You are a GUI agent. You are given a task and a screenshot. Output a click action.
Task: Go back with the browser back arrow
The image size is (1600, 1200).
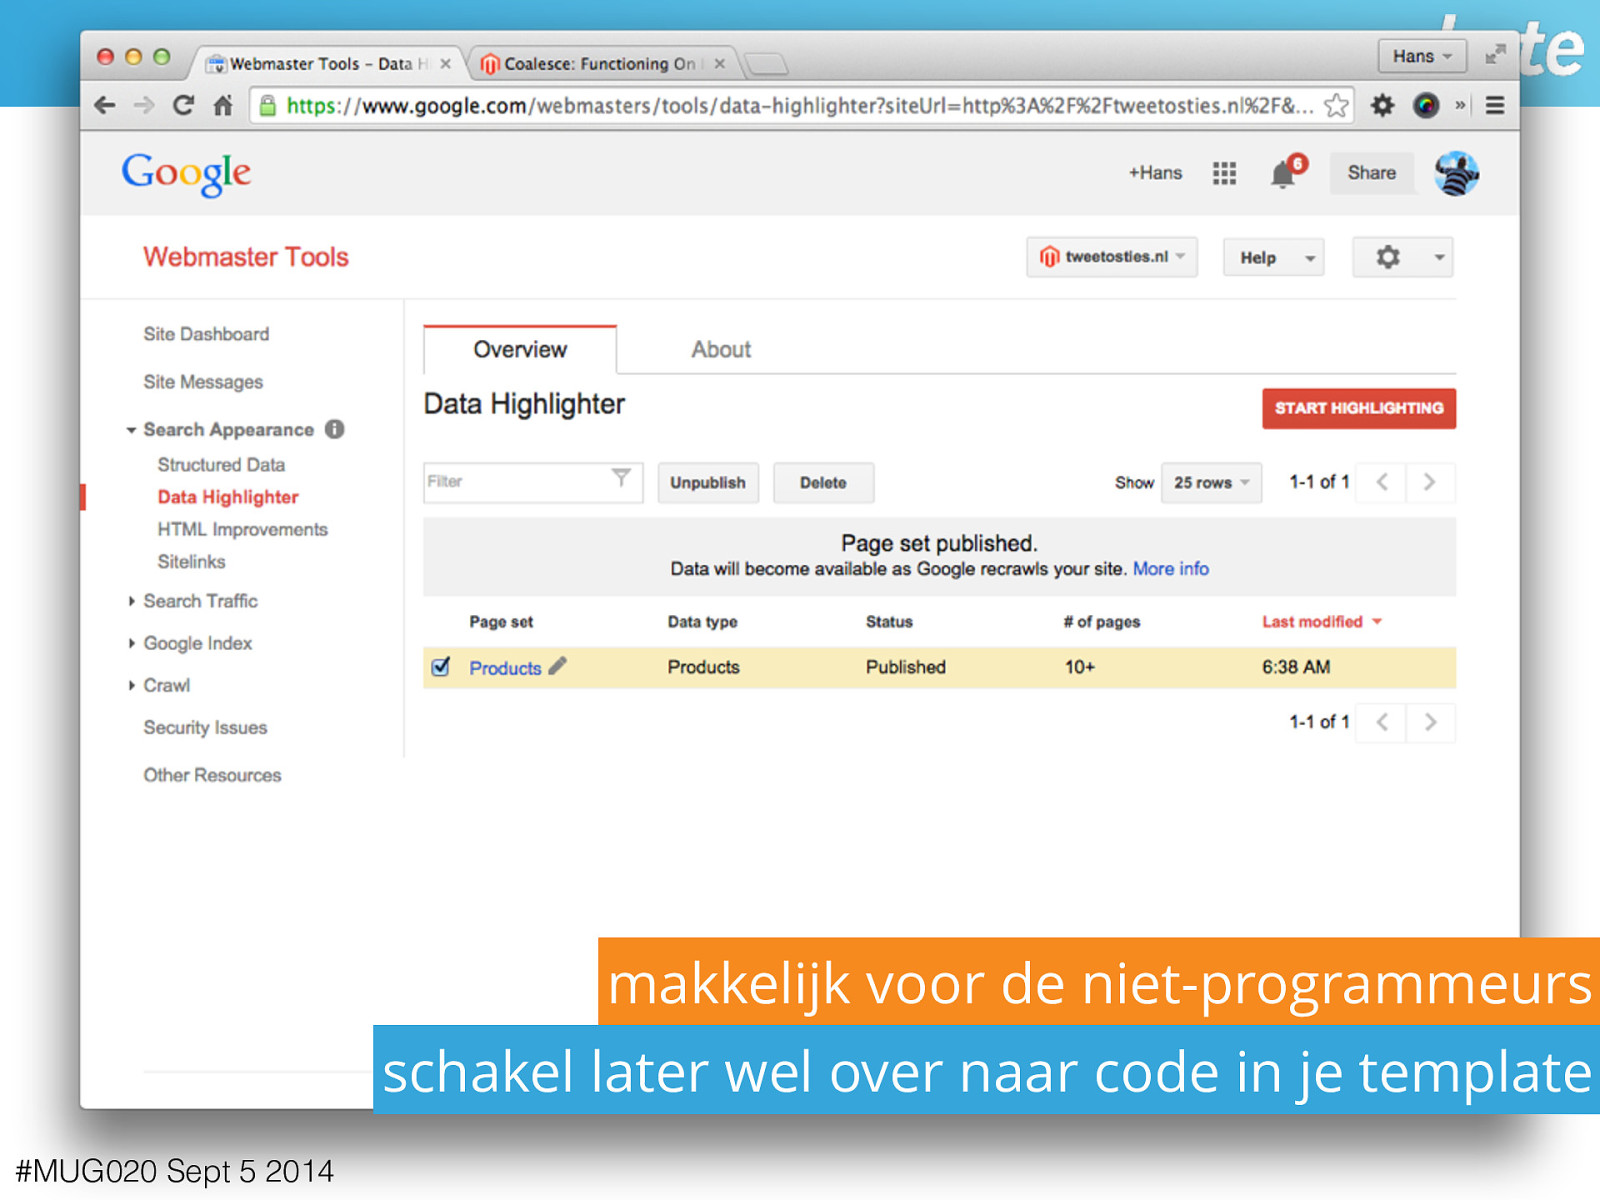(x=105, y=105)
